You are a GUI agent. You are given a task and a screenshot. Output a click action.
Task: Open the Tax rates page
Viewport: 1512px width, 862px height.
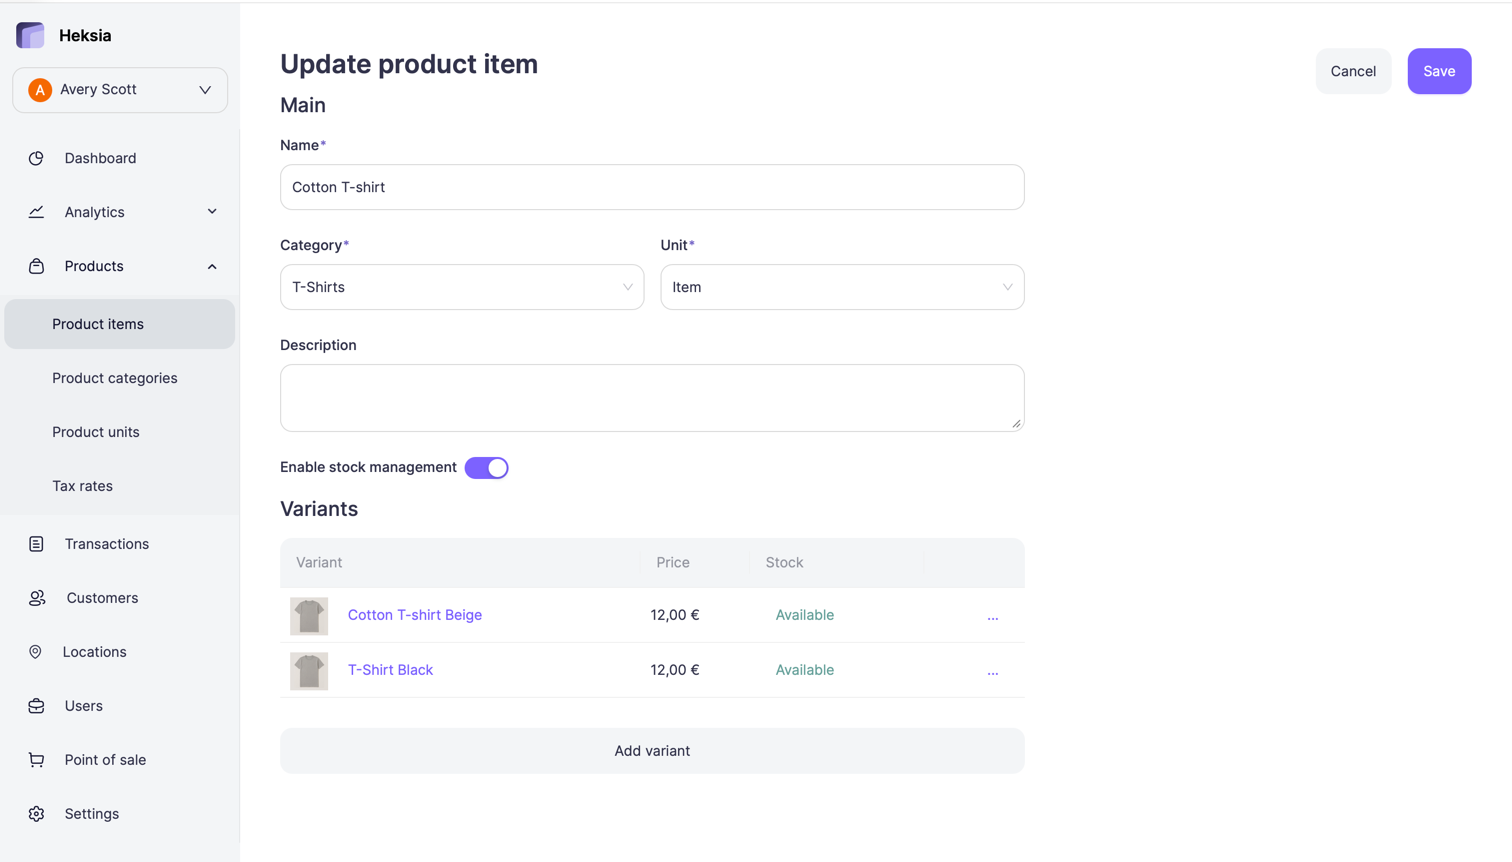[x=82, y=485]
